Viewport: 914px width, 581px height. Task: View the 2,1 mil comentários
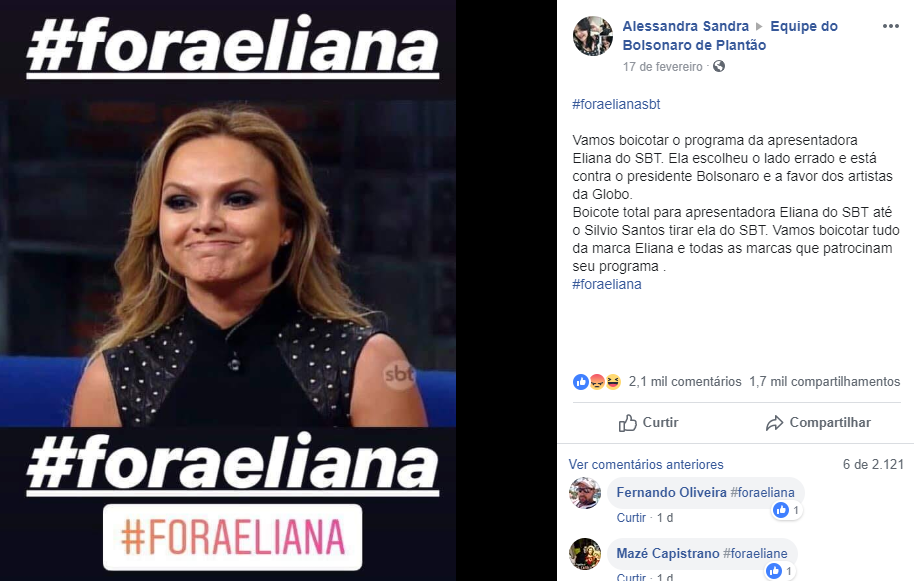tap(685, 382)
